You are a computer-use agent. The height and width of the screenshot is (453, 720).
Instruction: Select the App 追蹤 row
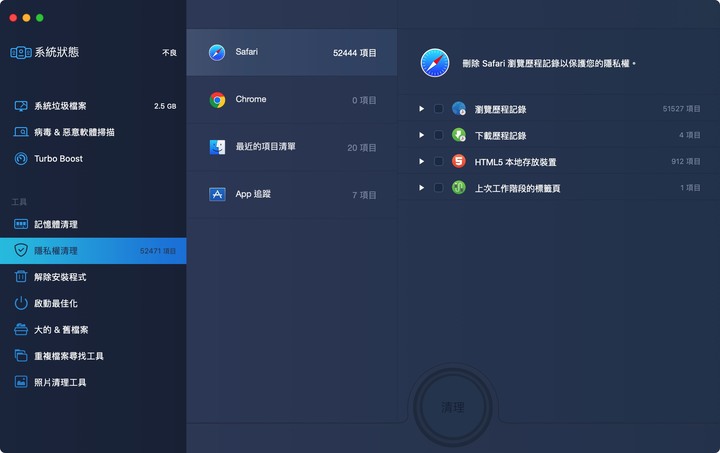pyautogui.click(x=292, y=195)
